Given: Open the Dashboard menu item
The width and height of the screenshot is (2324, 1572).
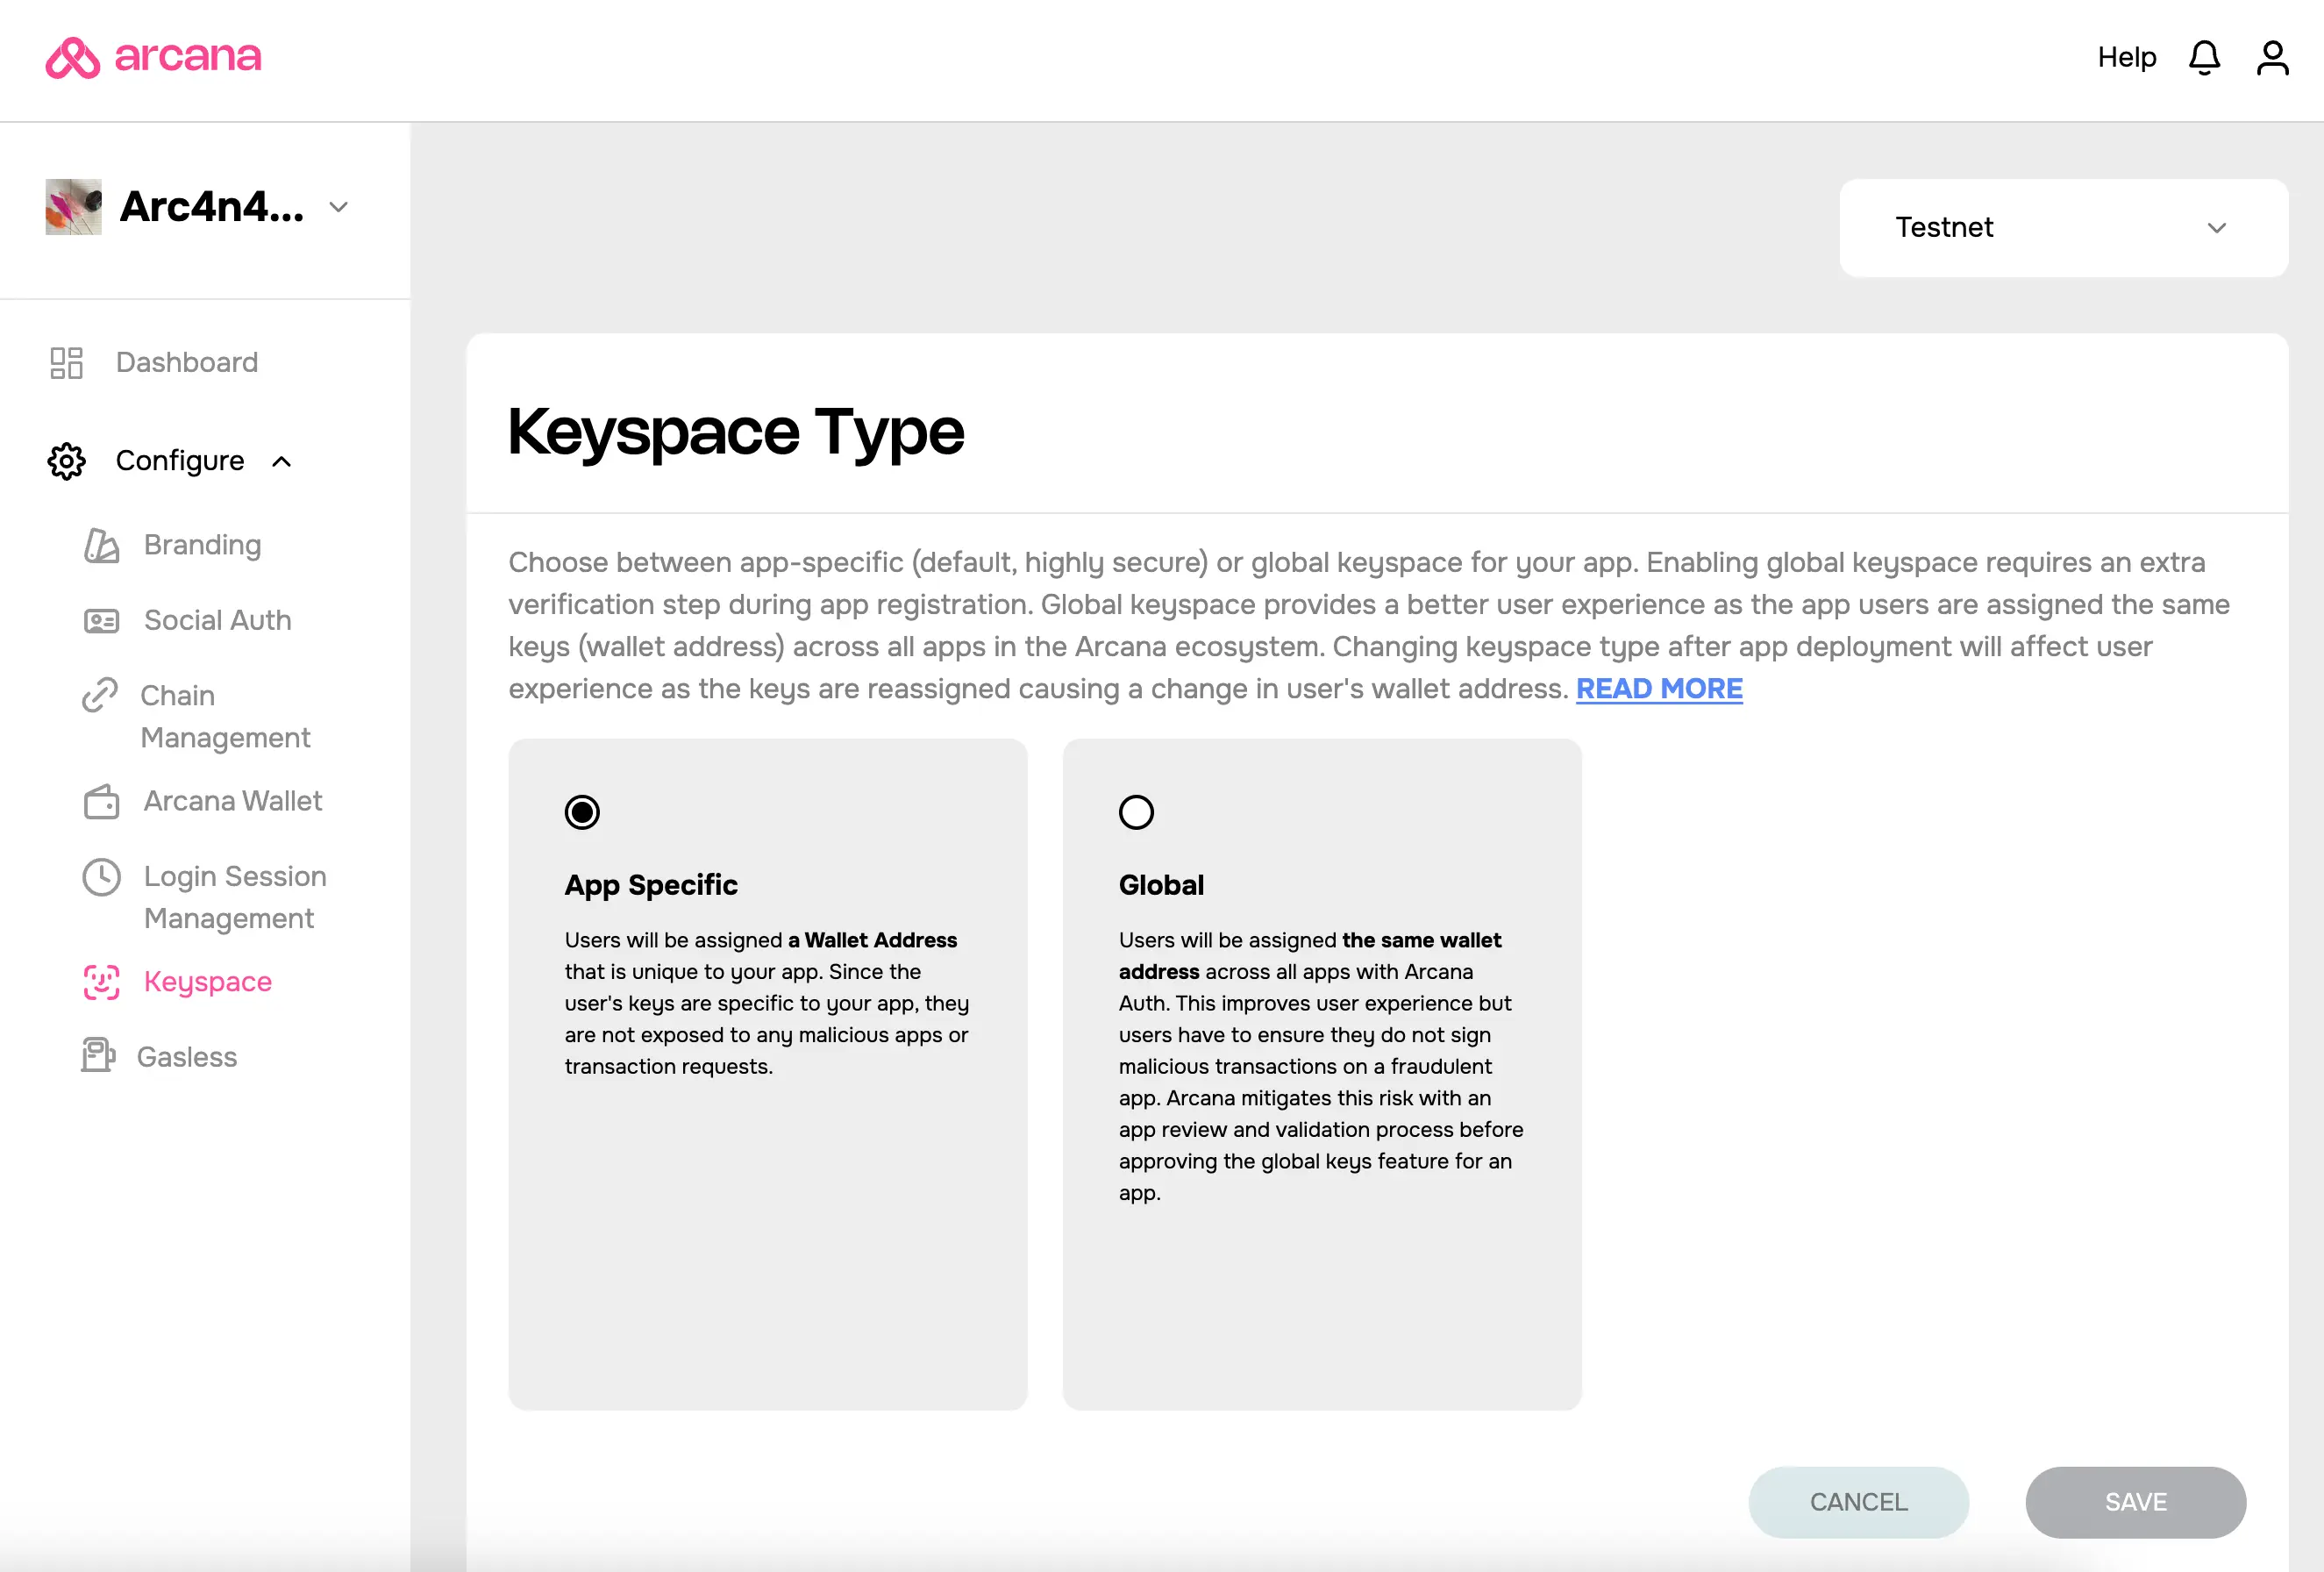Looking at the screenshot, I should [x=187, y=362].
